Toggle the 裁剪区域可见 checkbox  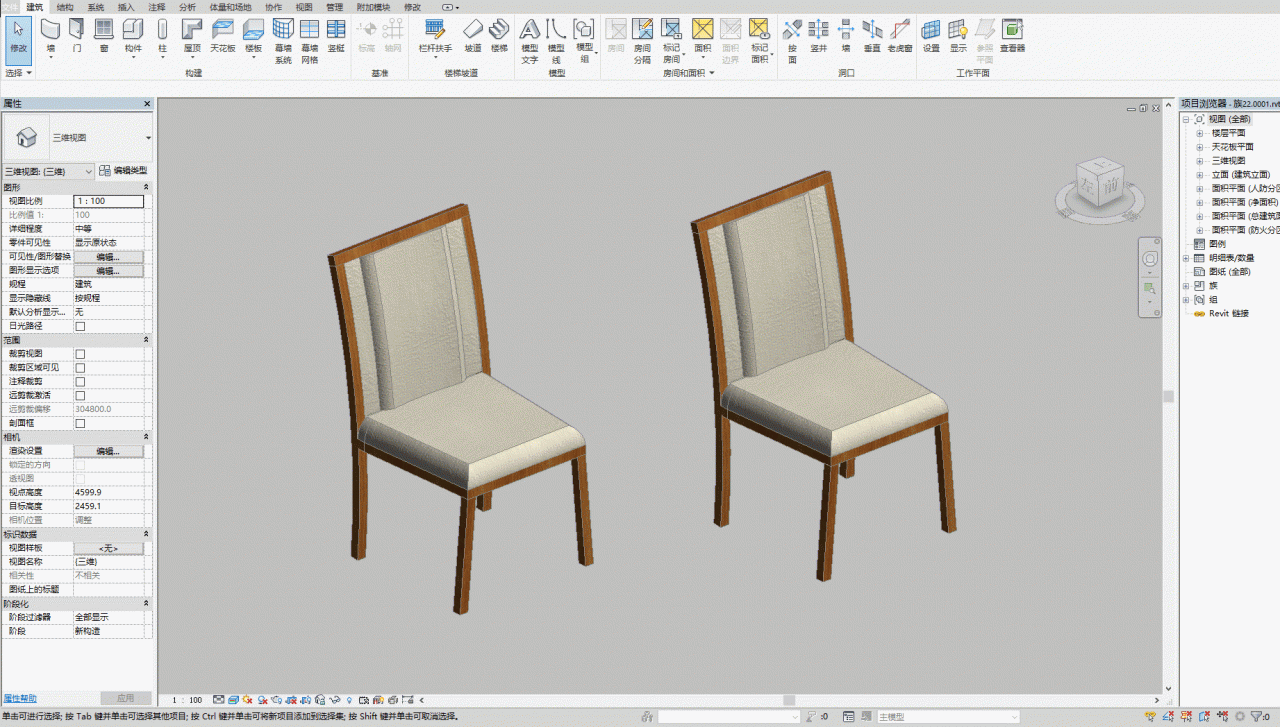point(80,368)
